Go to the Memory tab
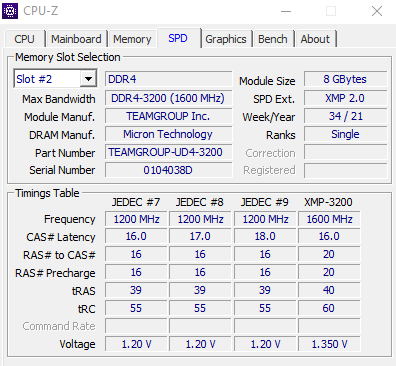This screenshot has width=396, height=366. click(132, 39)
